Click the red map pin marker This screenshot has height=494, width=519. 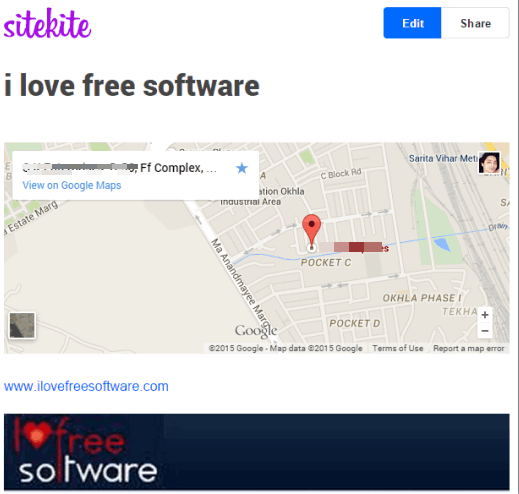click(311, 231)
